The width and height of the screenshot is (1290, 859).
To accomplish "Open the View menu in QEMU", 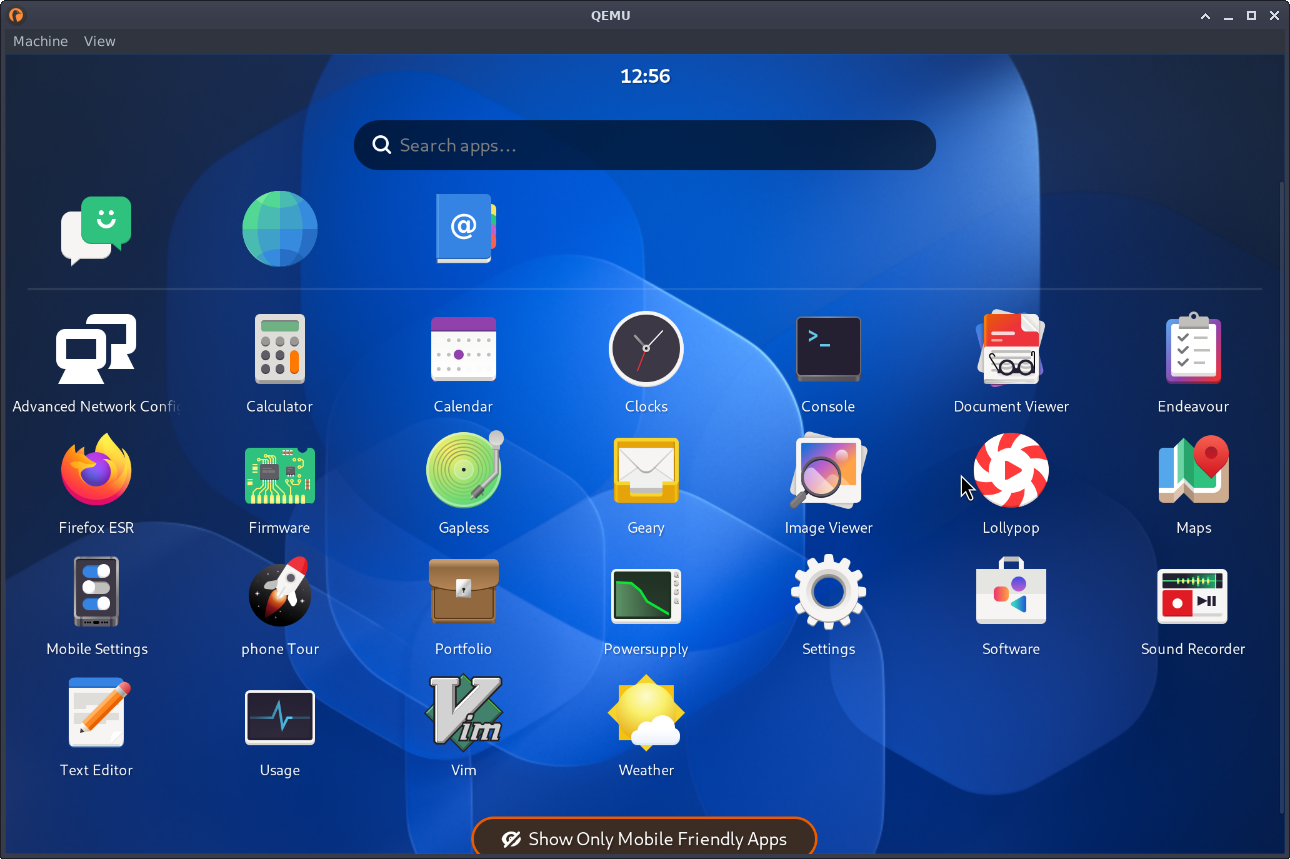I will point(99,41).
